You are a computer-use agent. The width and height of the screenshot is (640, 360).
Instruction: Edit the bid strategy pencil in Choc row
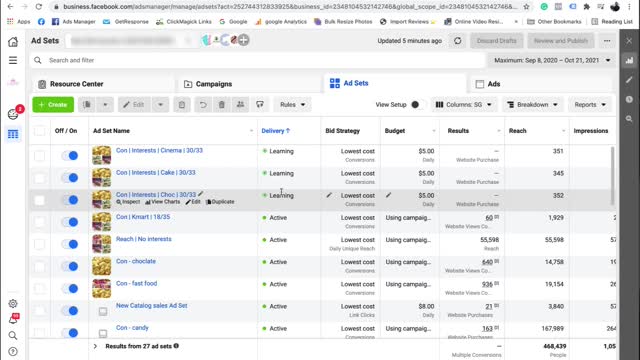[329, 195]
